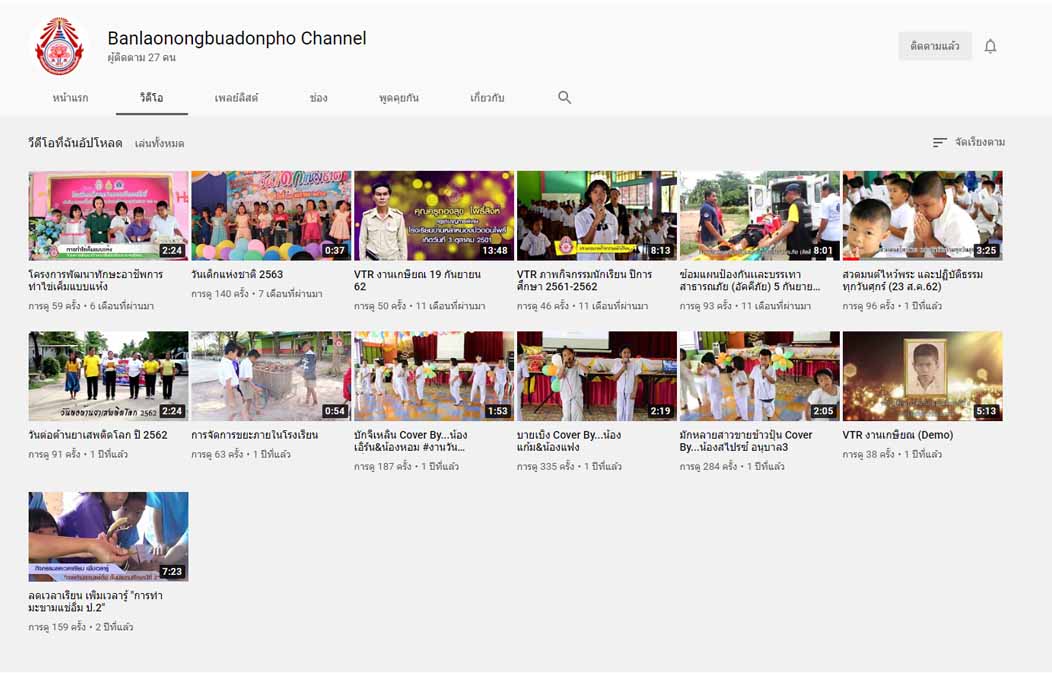The width and height of the screenshot is (1052, 673).
Task: Open the วันเด็กแห่งชาติ 2563 video title
Action: (x=237, y=274)
